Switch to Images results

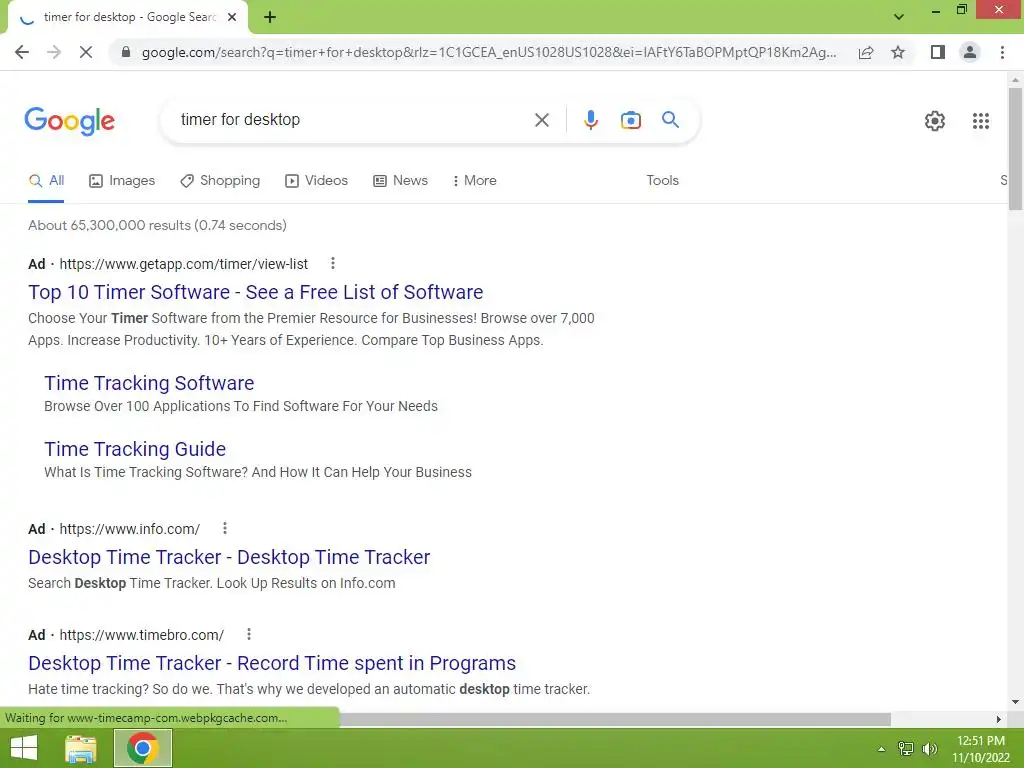coord(122,180)
